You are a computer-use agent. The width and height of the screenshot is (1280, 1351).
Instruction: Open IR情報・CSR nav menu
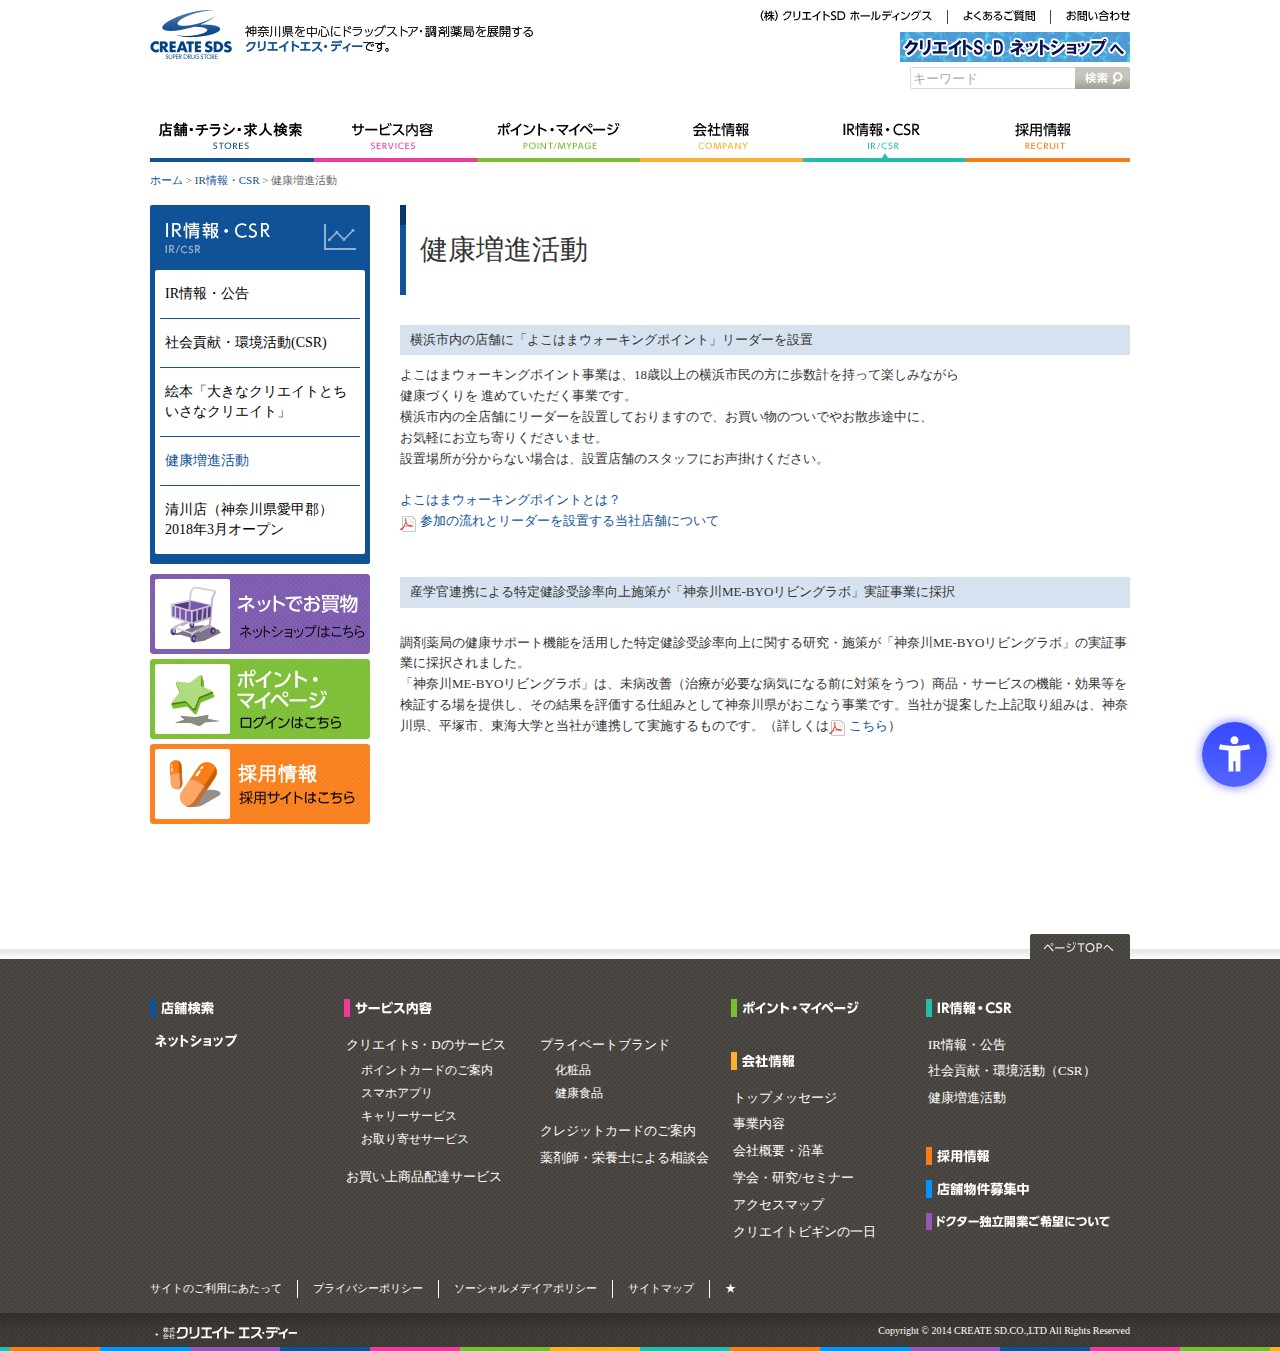coord(883,137)
